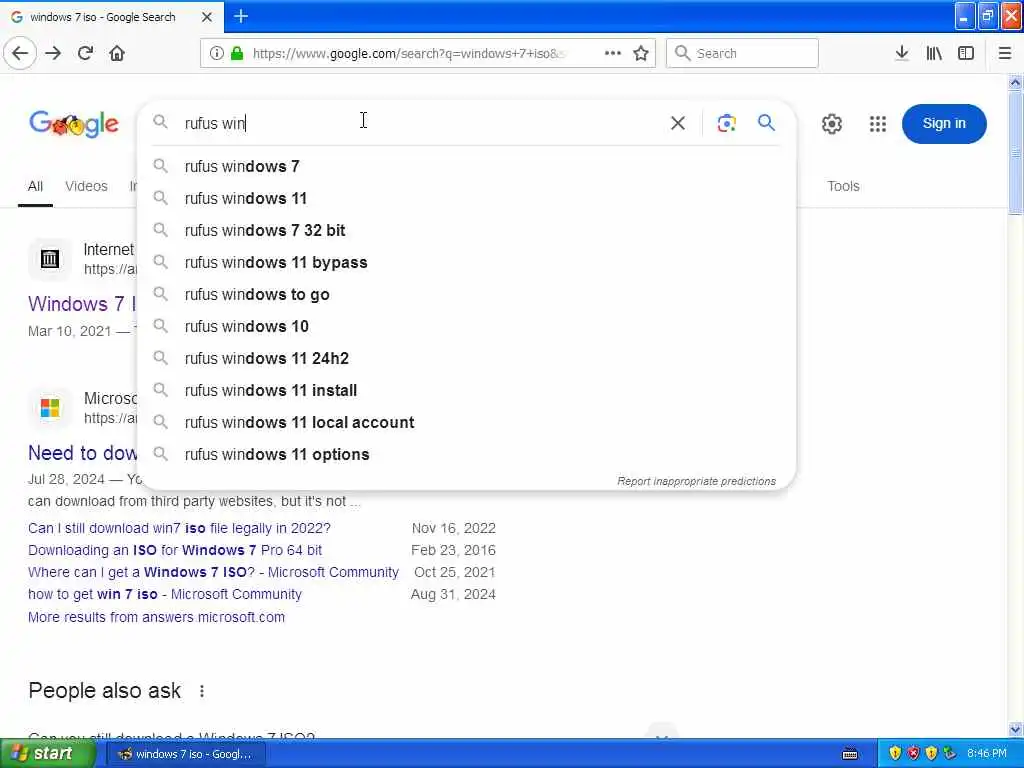Pick suggestion rufus windows to go

pos(466,295)
